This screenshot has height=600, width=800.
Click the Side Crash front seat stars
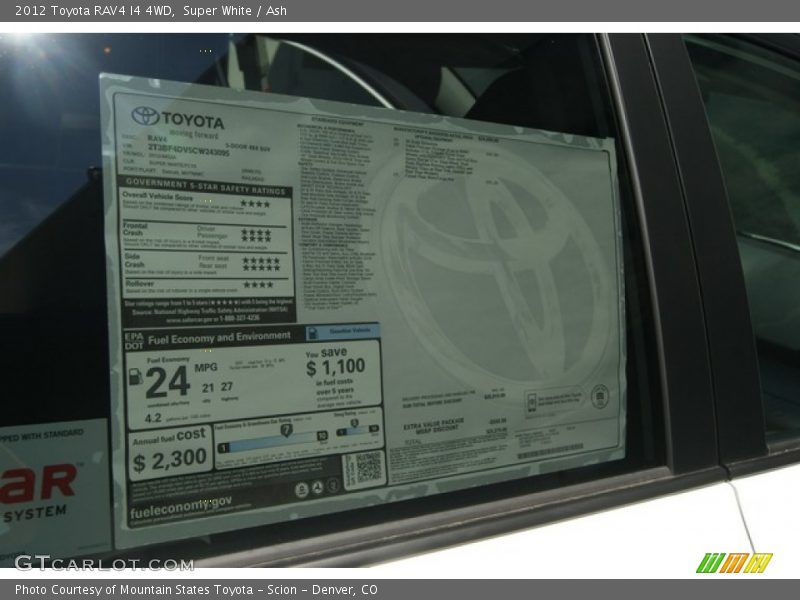click(x=260, y=259)
